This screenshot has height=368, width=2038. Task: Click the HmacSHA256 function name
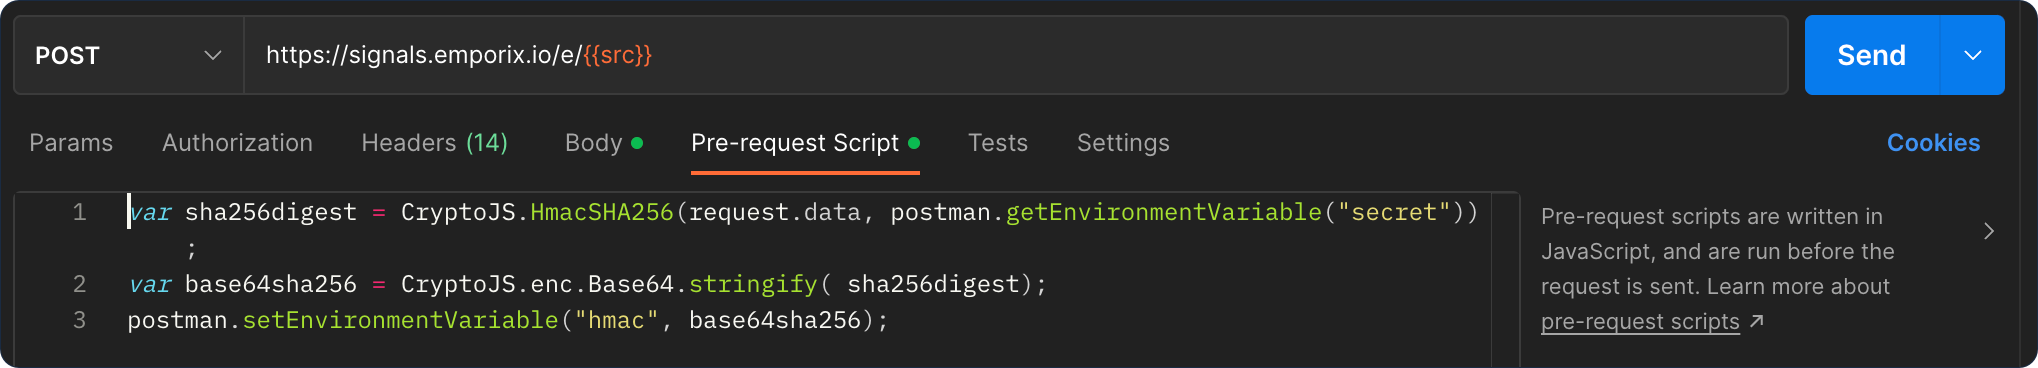point(602,212)
